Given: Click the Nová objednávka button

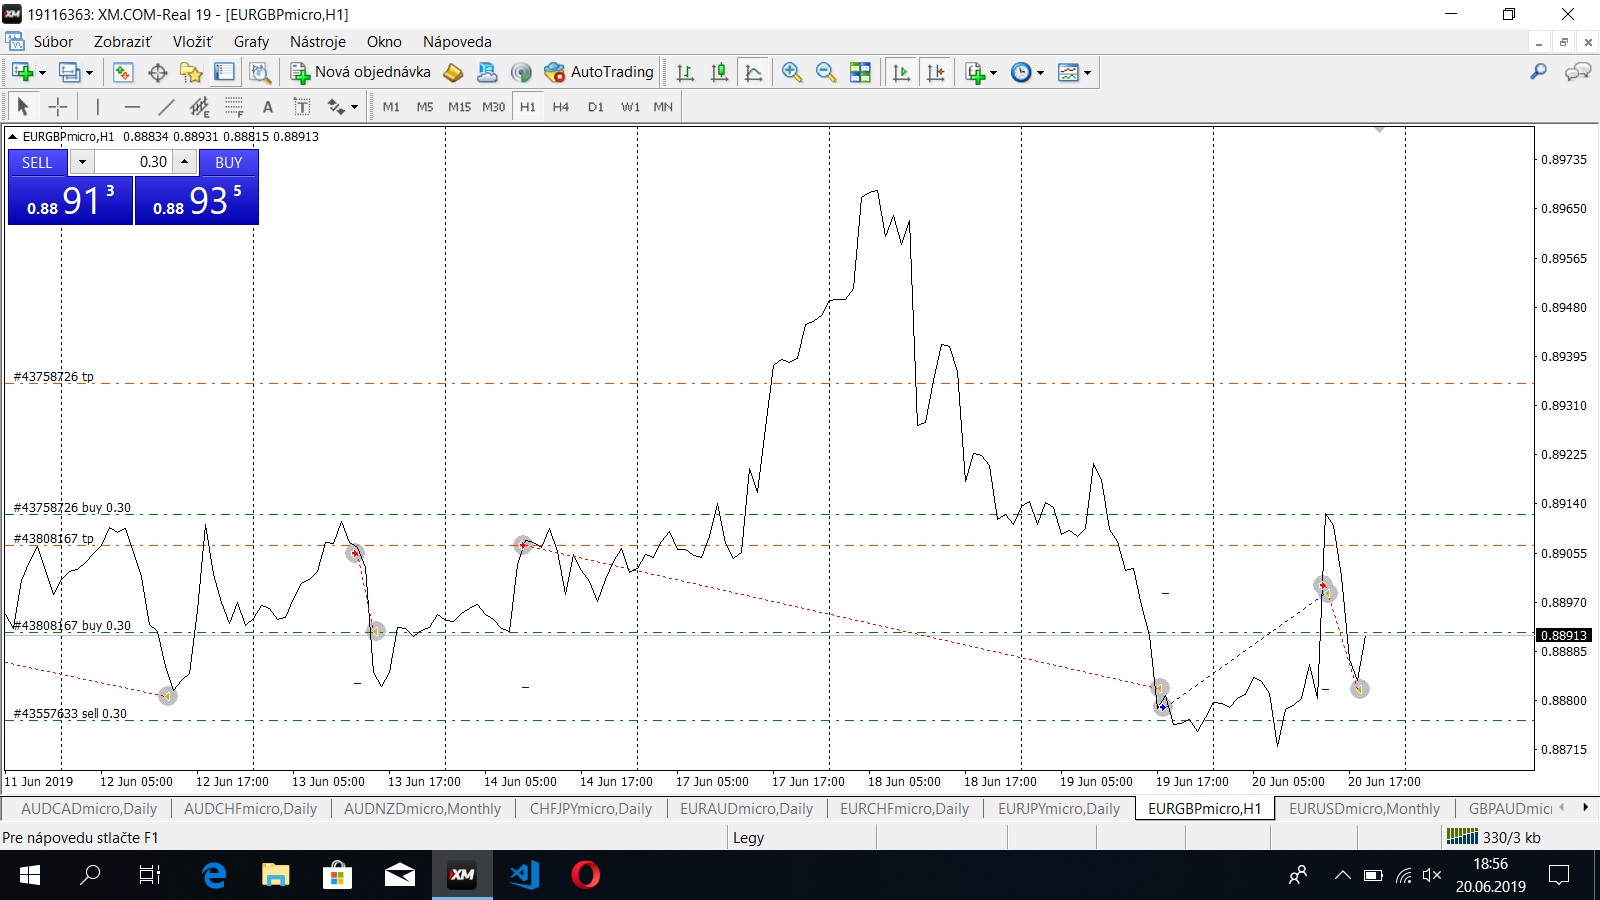Looking at the screenshot, I should point(361,72).
